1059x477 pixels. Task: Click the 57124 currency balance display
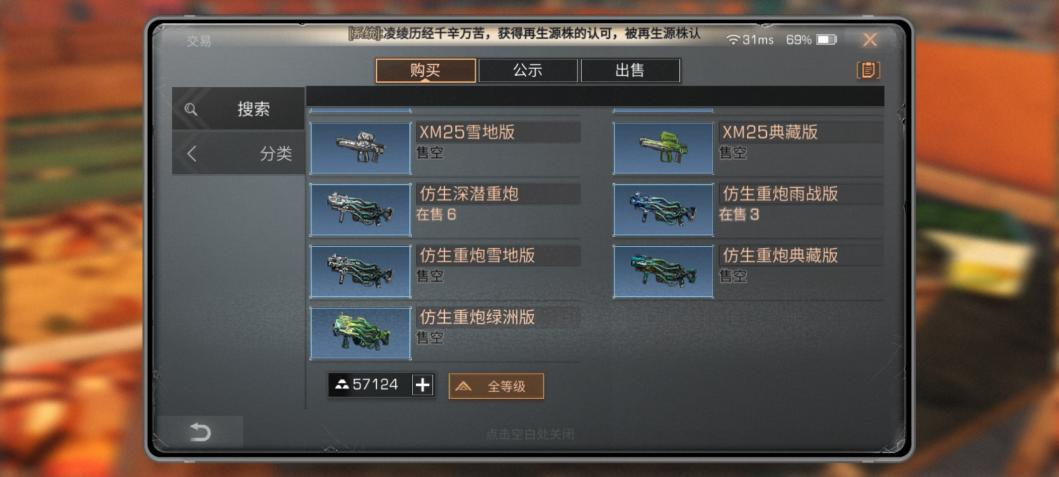coord(370,385)
